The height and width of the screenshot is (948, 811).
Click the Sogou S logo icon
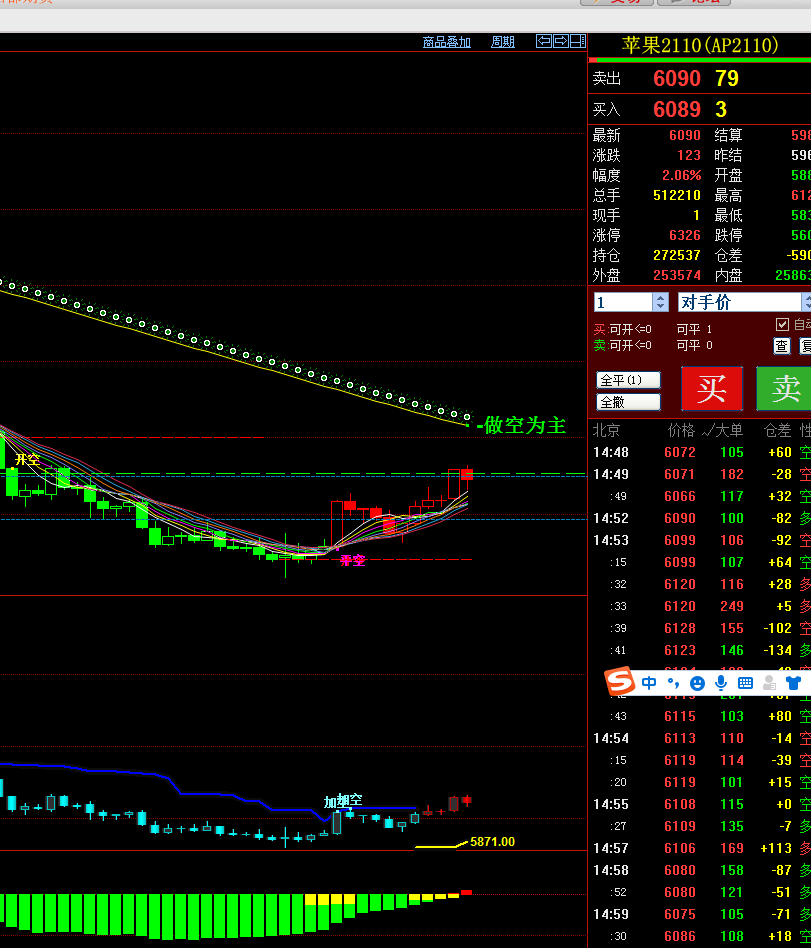click(620, 682)
